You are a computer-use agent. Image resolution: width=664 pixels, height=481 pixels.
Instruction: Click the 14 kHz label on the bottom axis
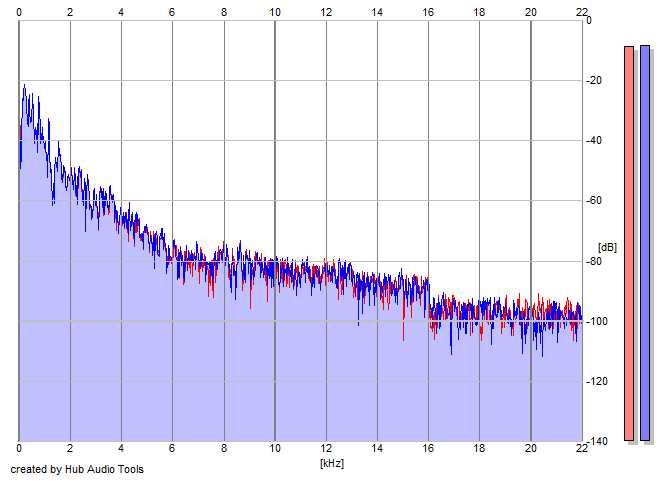click(x=377, y=448)
